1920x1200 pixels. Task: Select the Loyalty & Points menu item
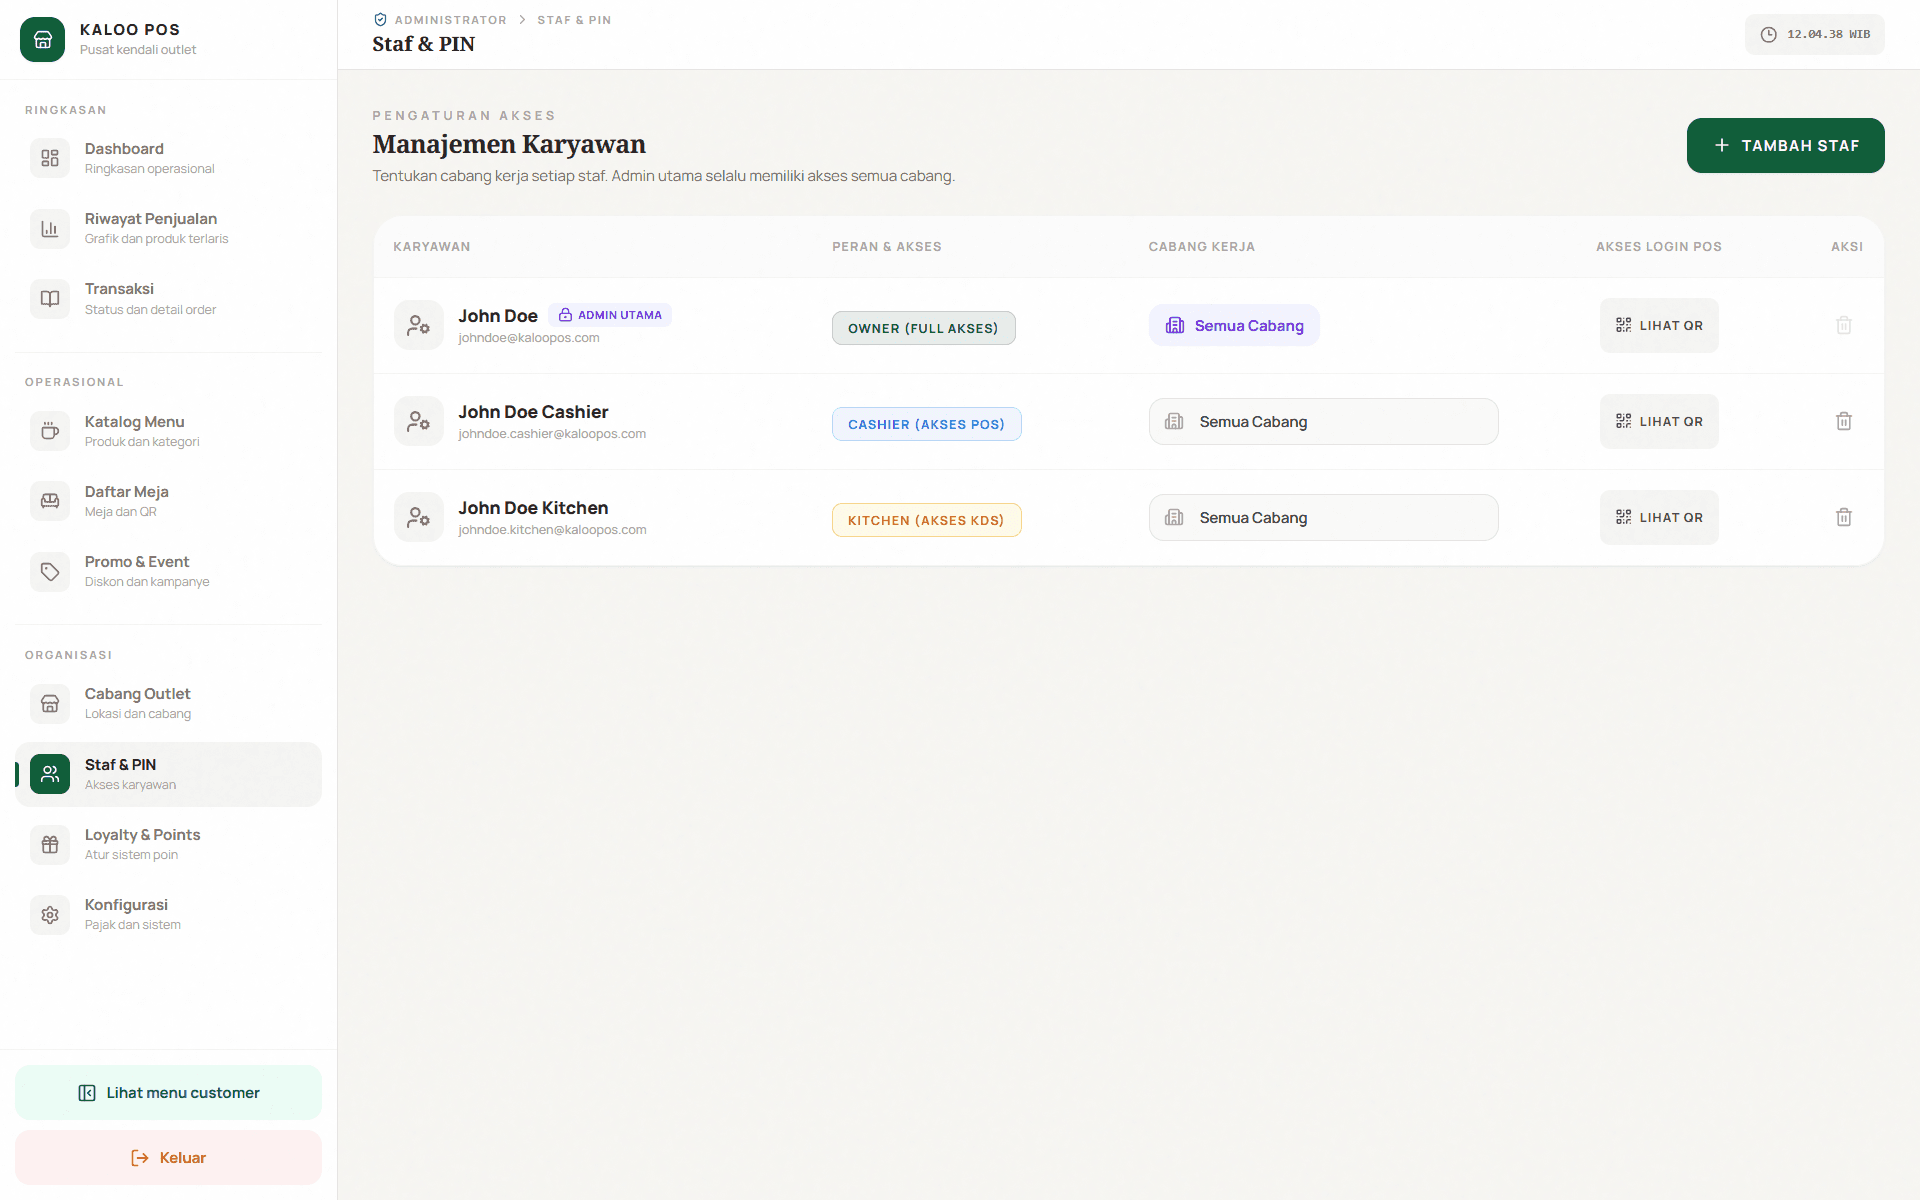tap(168, 844)
